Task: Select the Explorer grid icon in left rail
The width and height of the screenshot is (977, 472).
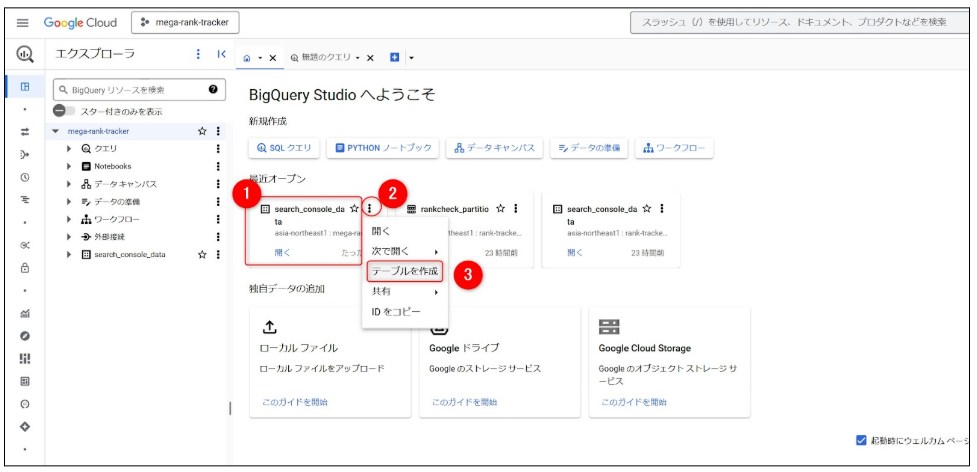Action: point(25,87)
